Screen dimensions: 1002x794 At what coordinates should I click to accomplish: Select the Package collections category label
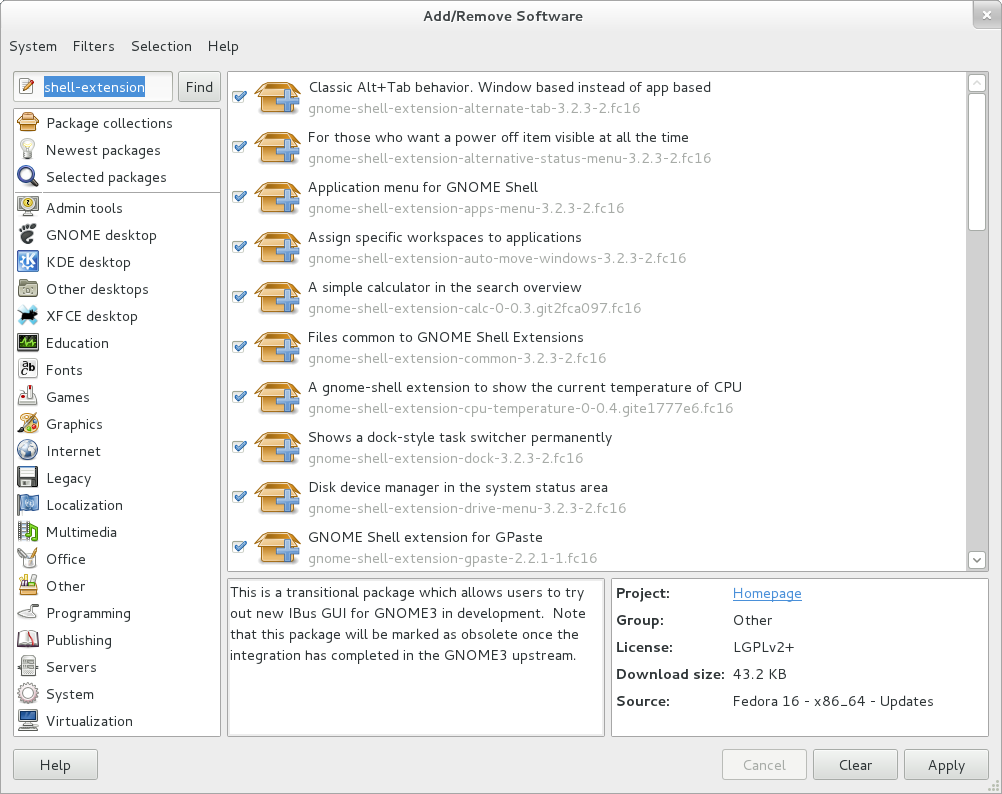point(109,123)
